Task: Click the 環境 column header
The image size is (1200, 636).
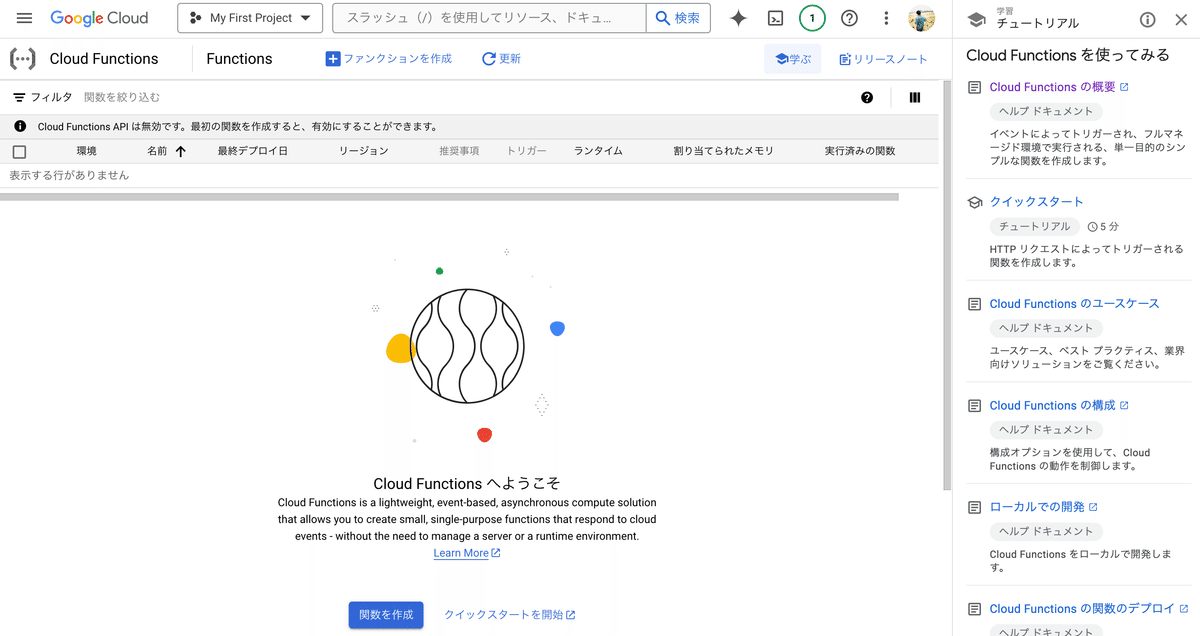Action: (x=87, y=151)
